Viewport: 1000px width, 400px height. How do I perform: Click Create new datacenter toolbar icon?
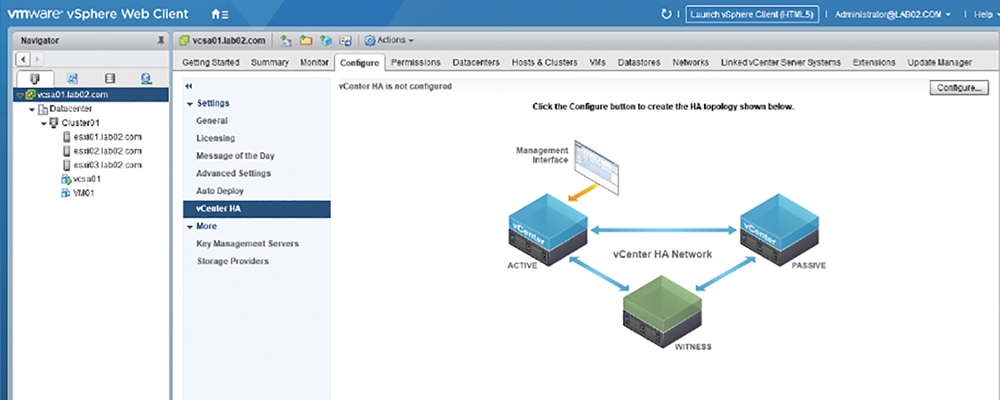[x=286, y=40]
